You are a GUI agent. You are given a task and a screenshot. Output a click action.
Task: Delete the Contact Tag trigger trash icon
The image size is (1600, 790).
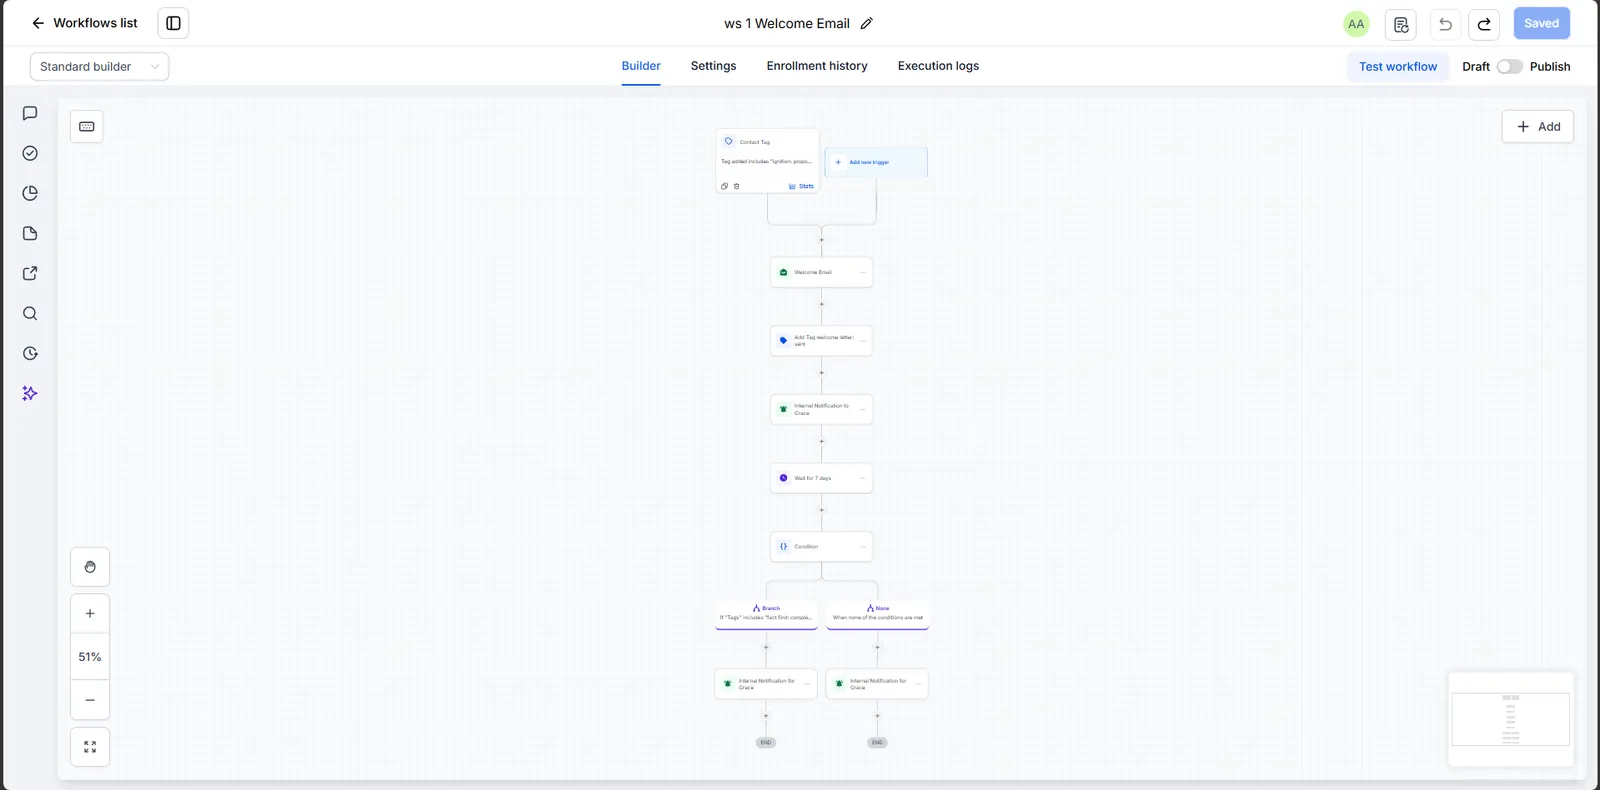[x=737, y=186]
